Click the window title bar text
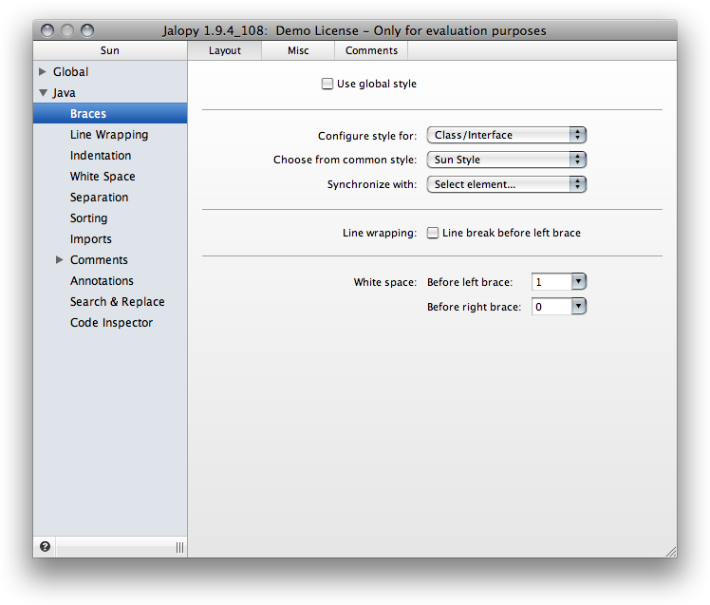This screenshot has height=605, width=710. 354,30
